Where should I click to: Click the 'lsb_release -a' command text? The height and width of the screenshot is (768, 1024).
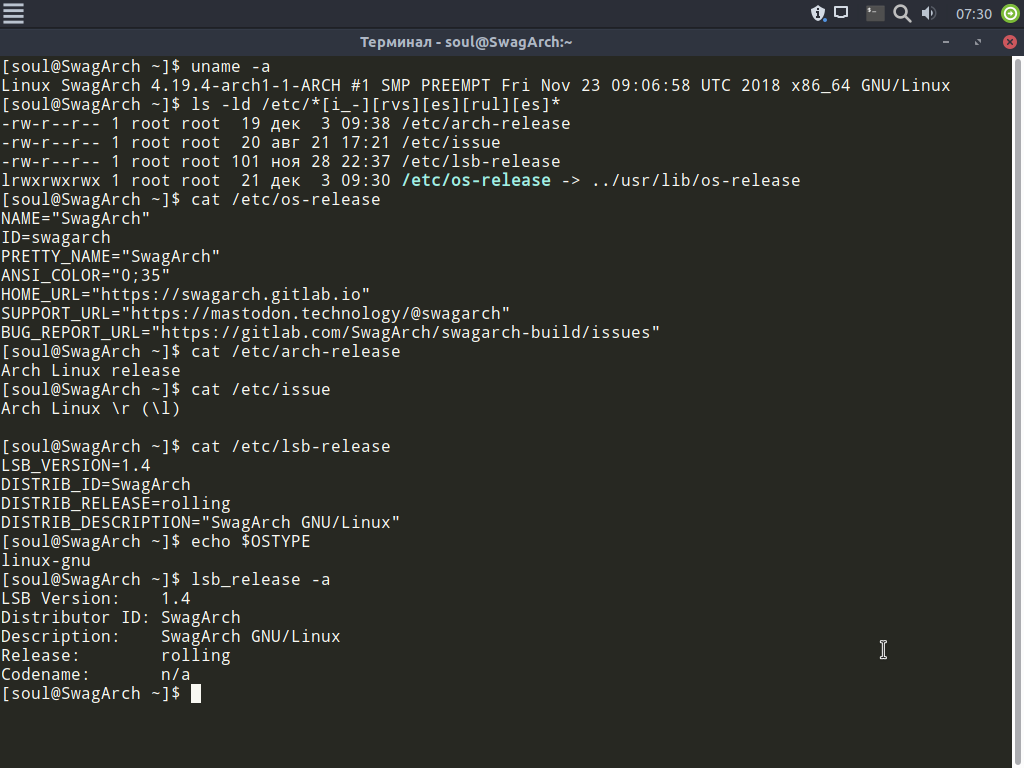(261, 579)
